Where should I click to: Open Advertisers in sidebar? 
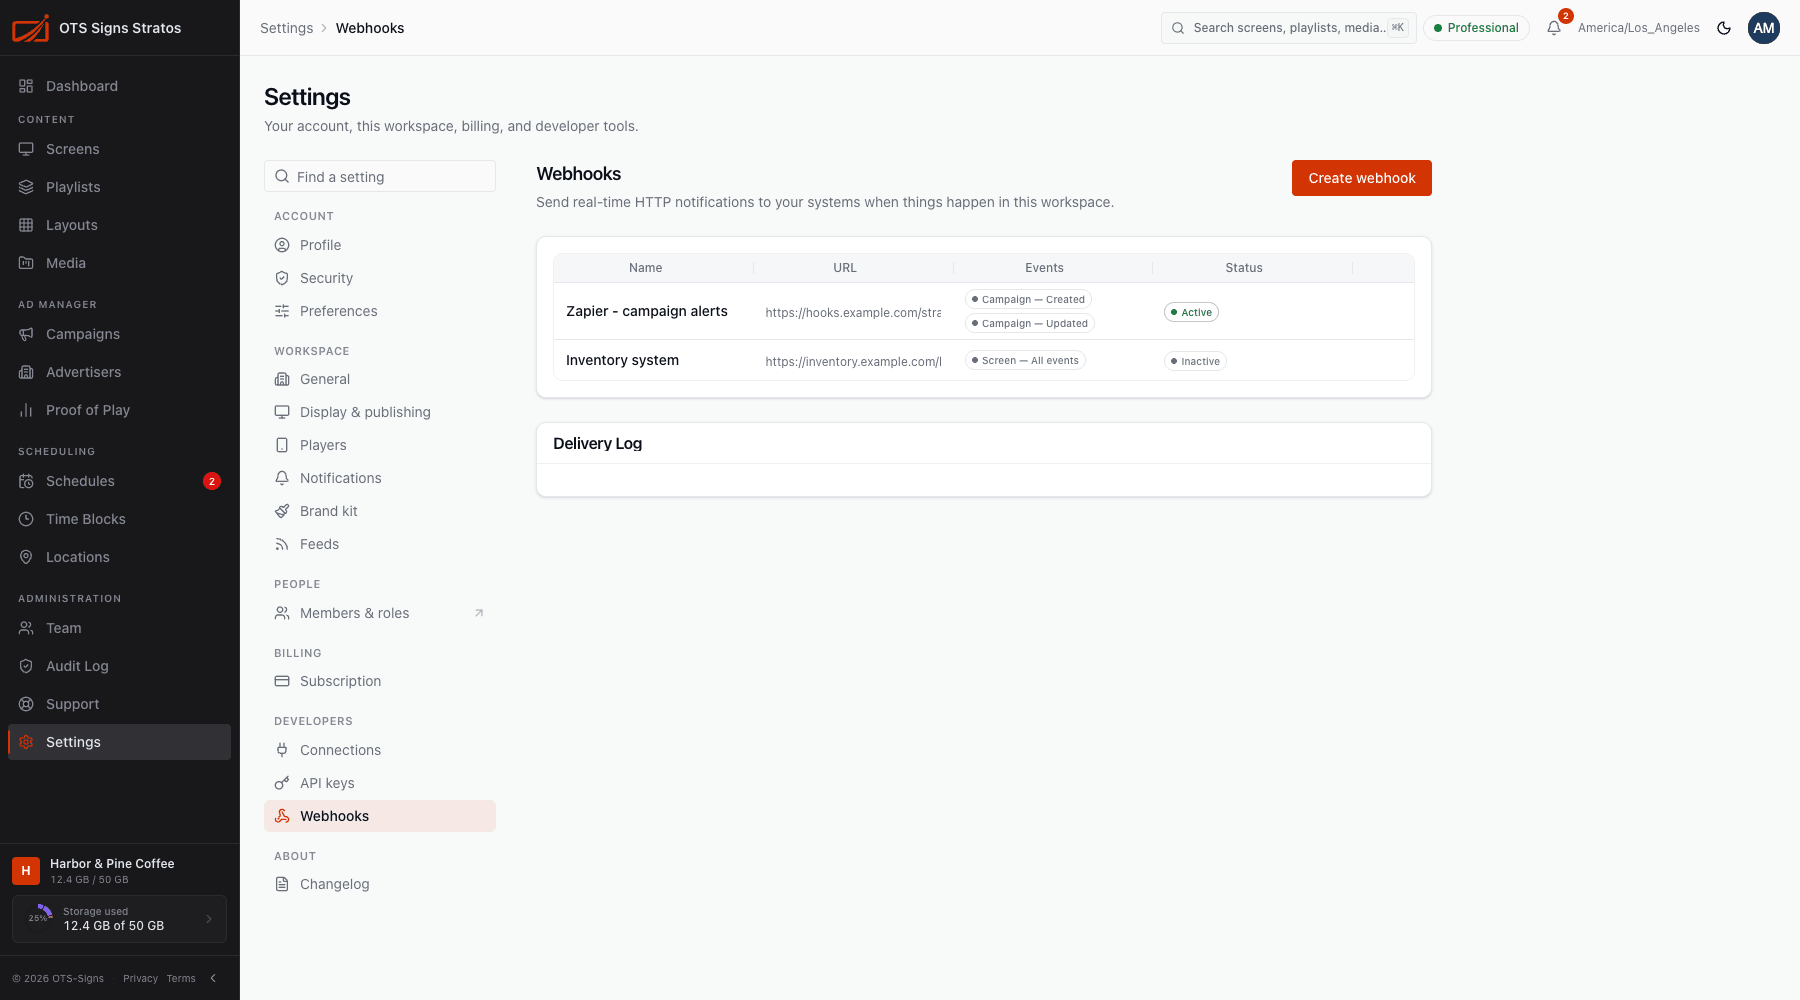pyautogui.click(x=119, y=372)
